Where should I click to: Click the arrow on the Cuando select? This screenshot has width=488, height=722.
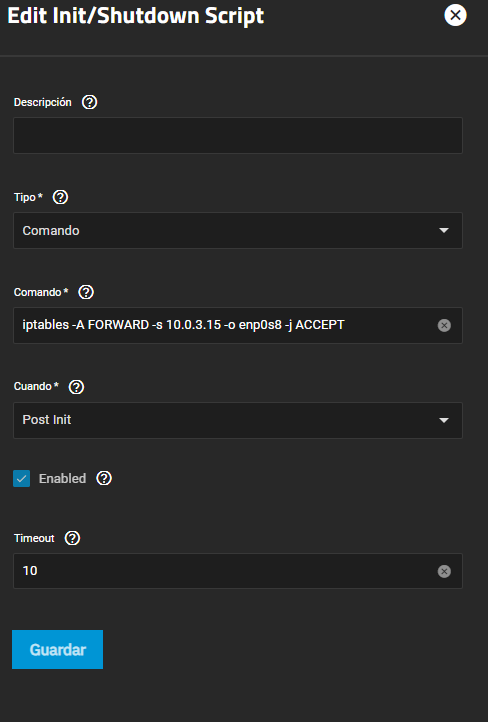point(444,420)
